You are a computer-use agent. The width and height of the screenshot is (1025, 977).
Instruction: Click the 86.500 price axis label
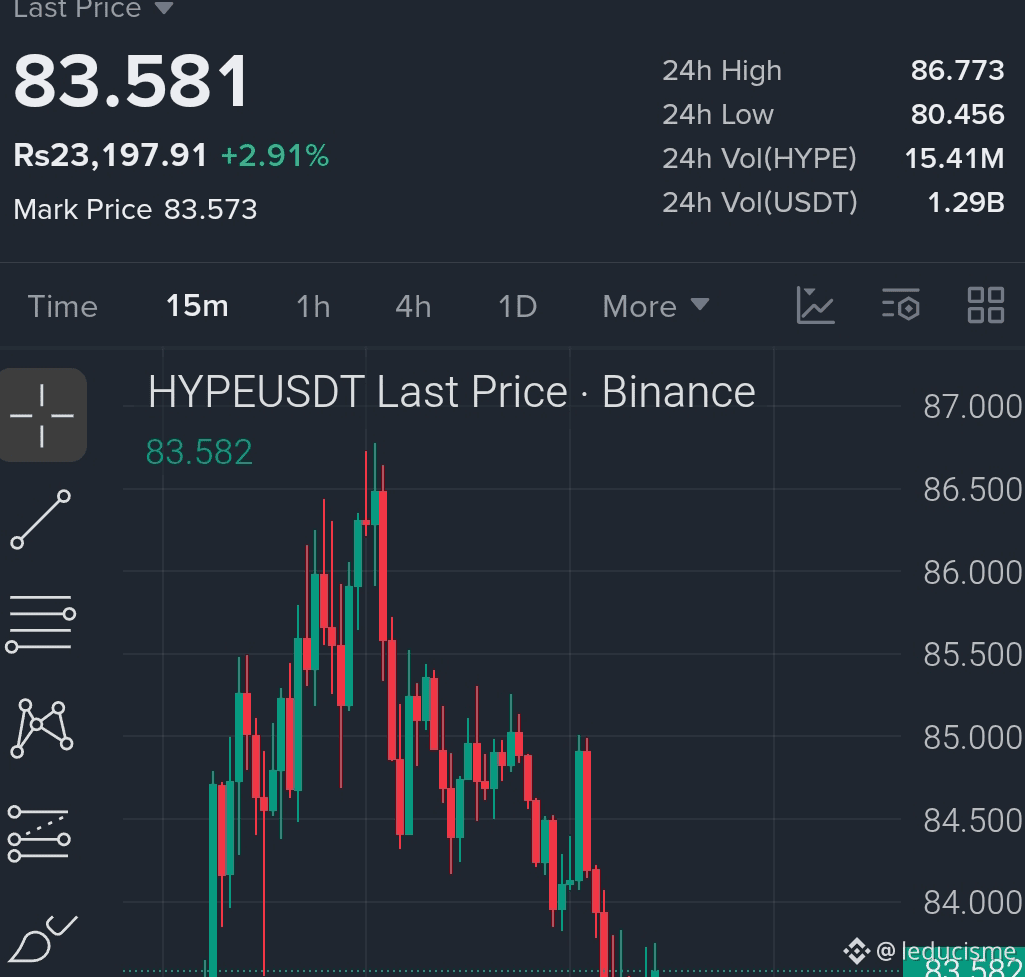(x=973, y=489)
